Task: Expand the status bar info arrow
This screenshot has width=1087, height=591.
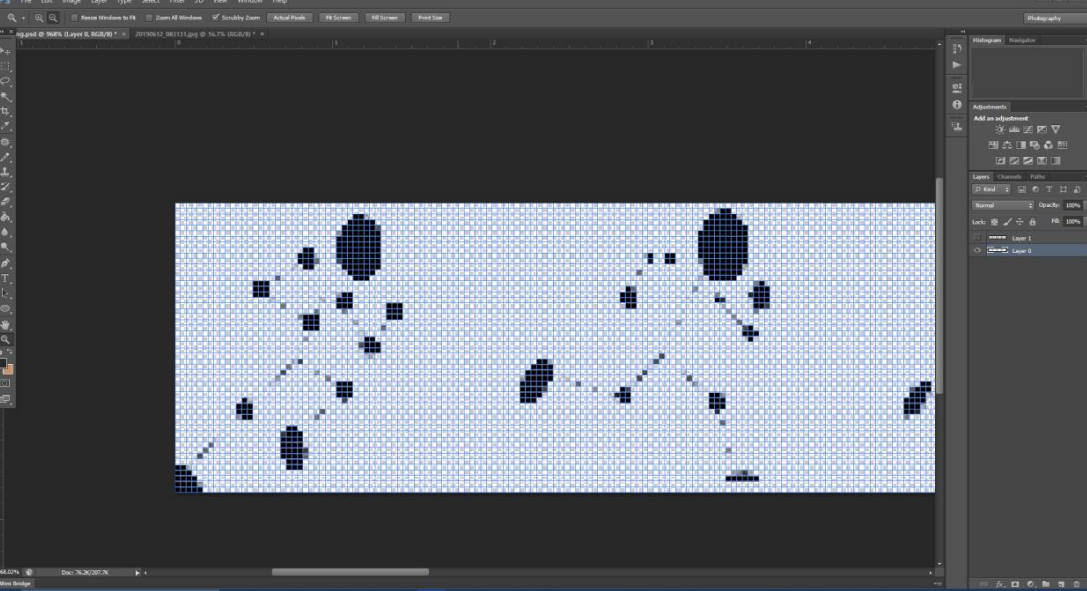Action: 137,573
